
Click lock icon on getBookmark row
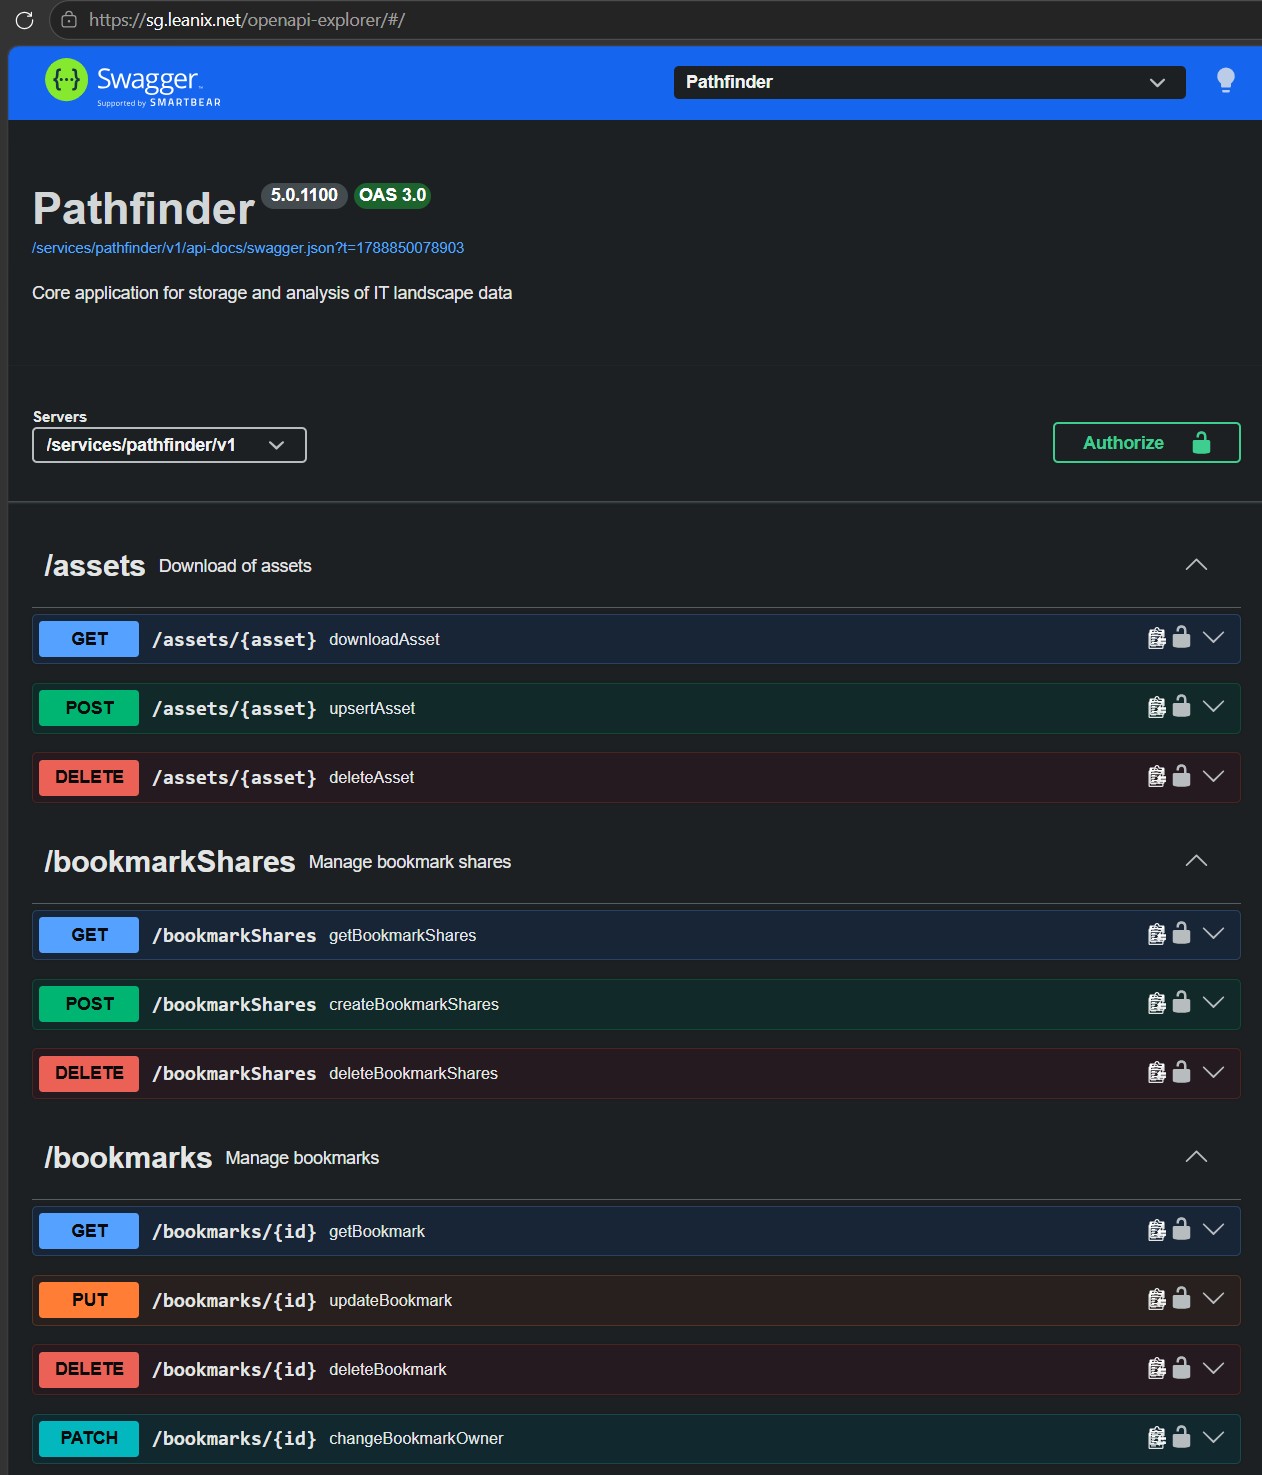1181,1229
